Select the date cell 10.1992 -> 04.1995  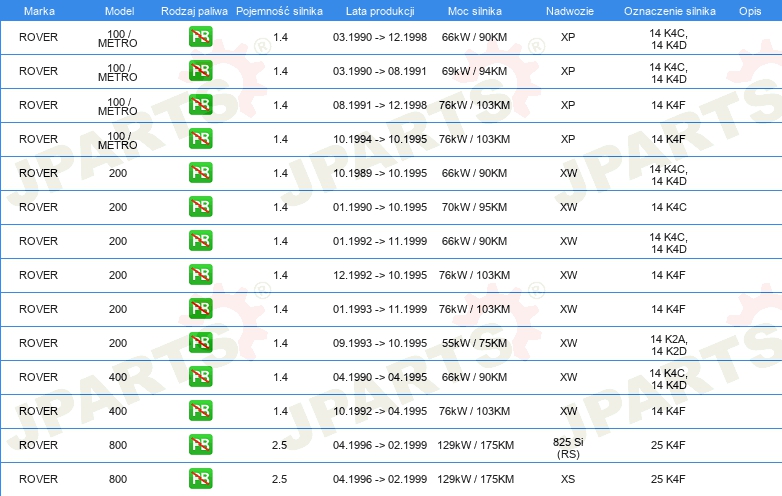point(380,411)
